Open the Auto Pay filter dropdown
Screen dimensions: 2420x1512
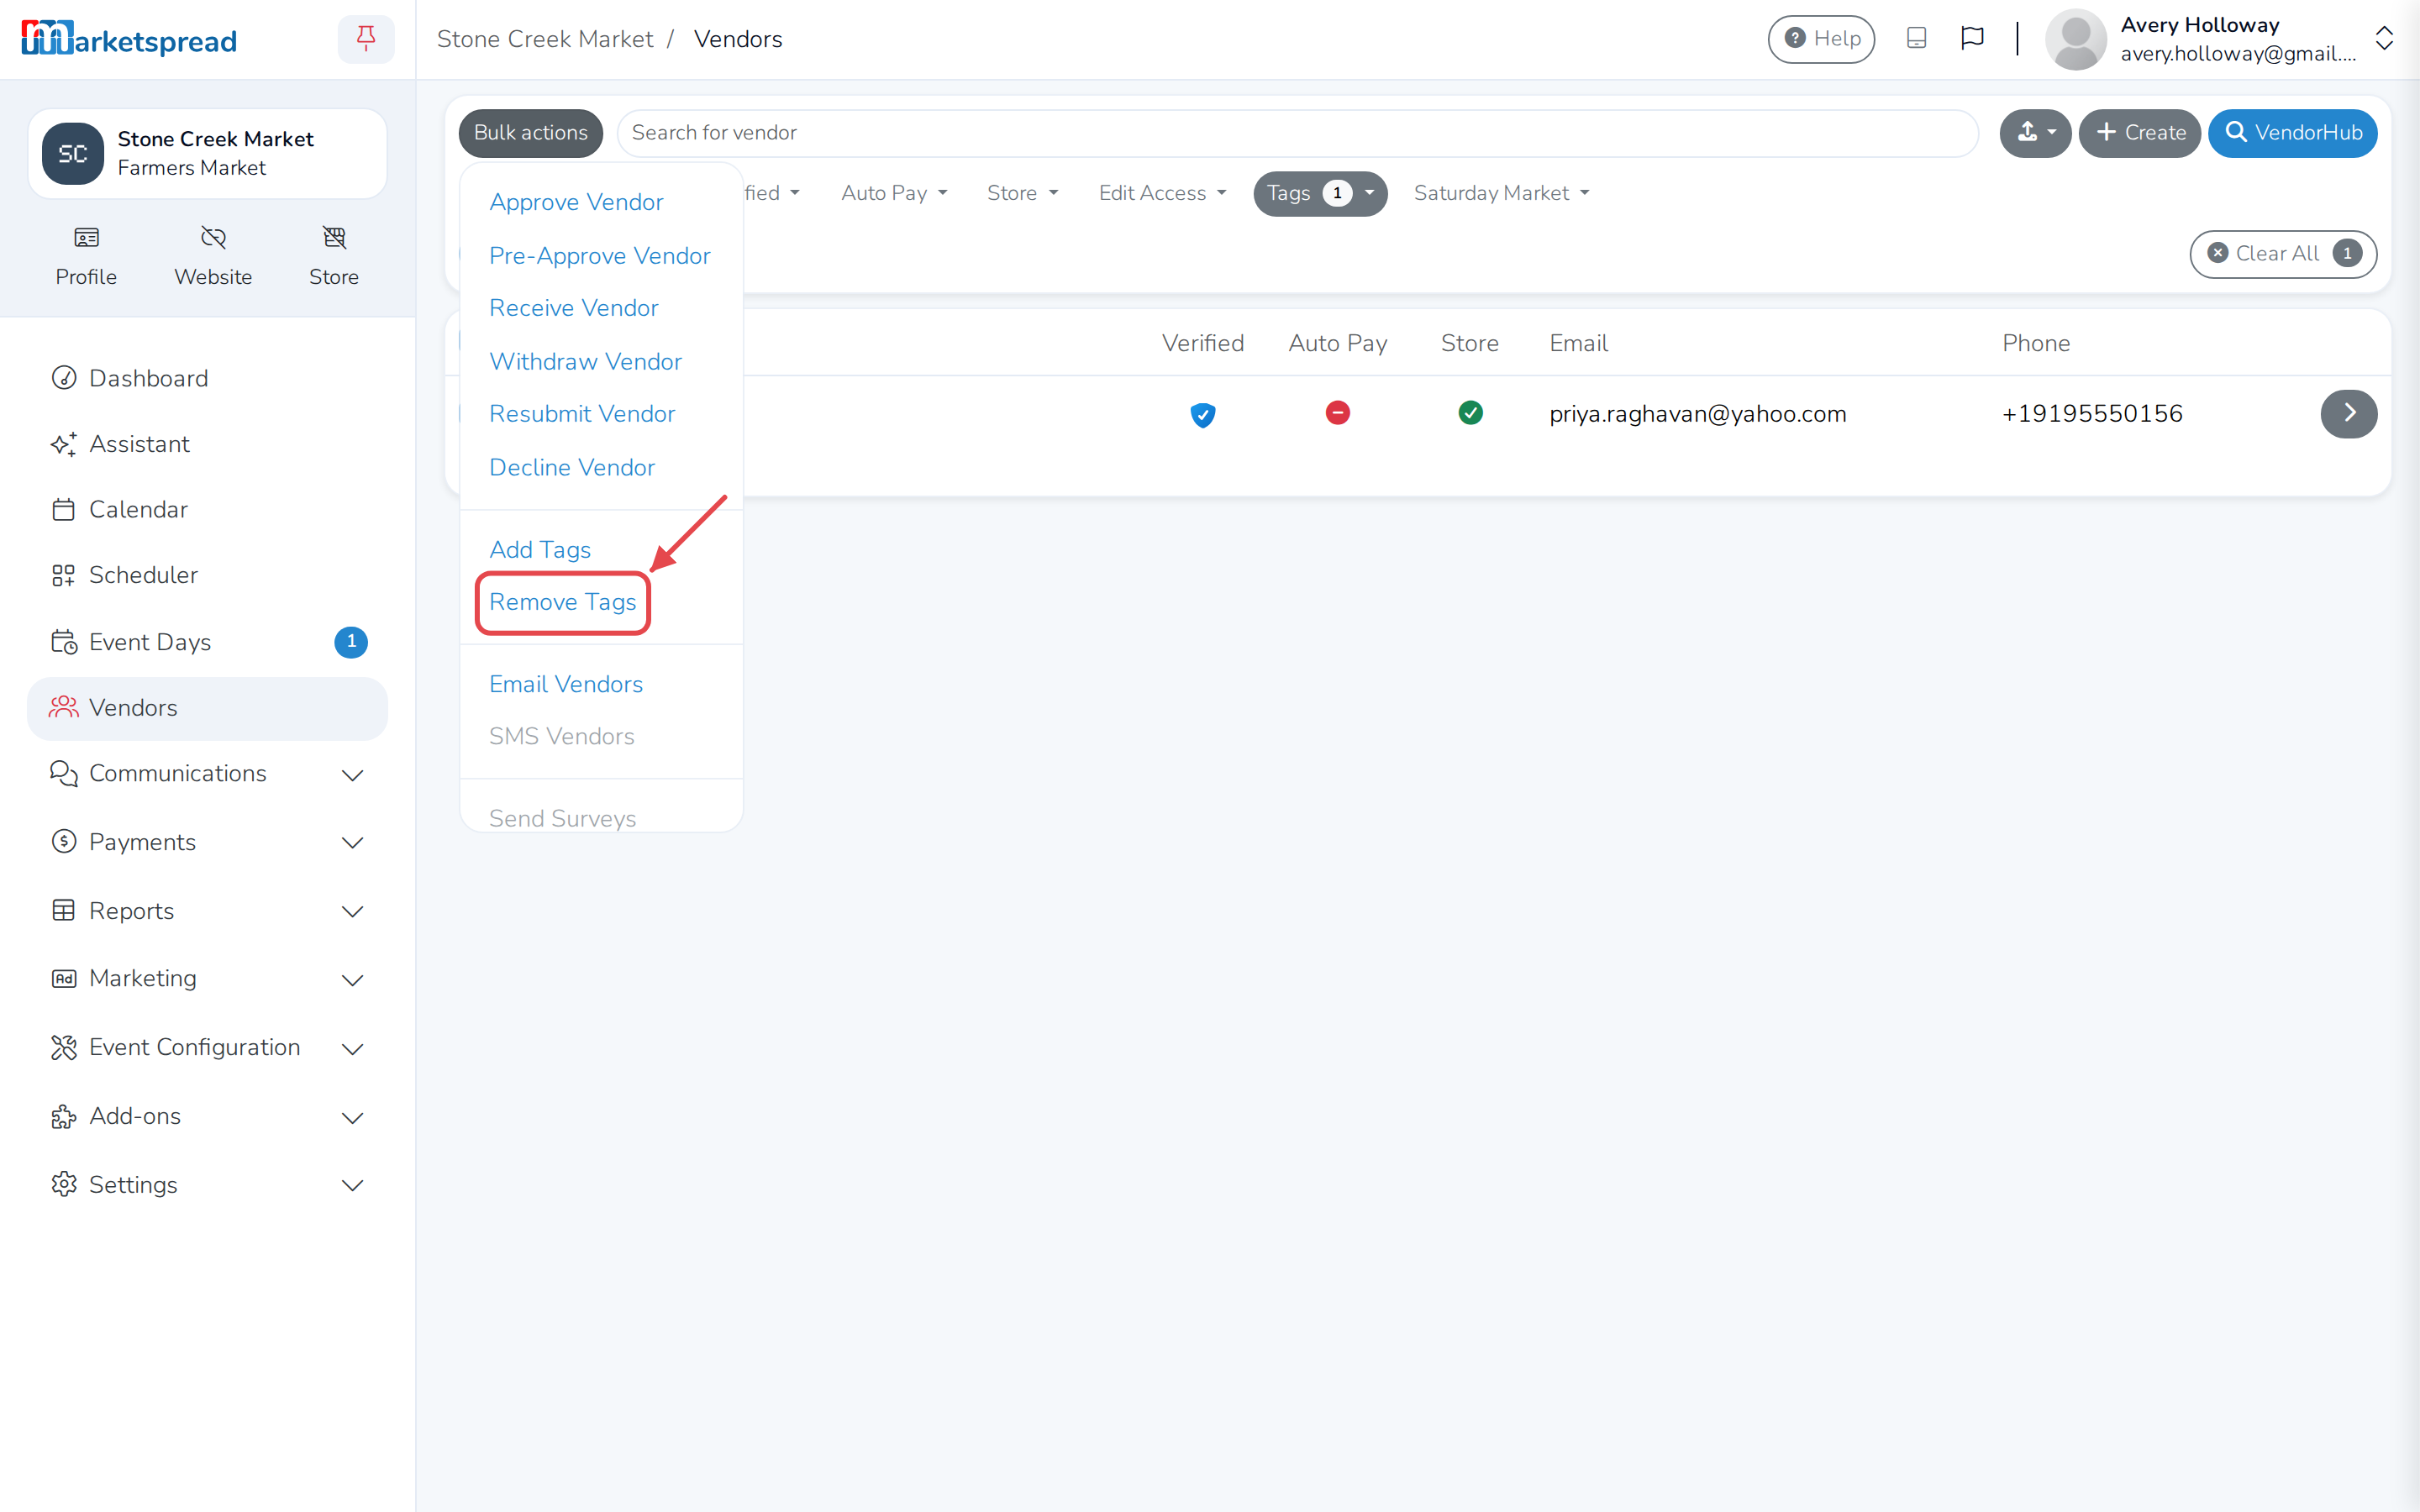[894, 193]
